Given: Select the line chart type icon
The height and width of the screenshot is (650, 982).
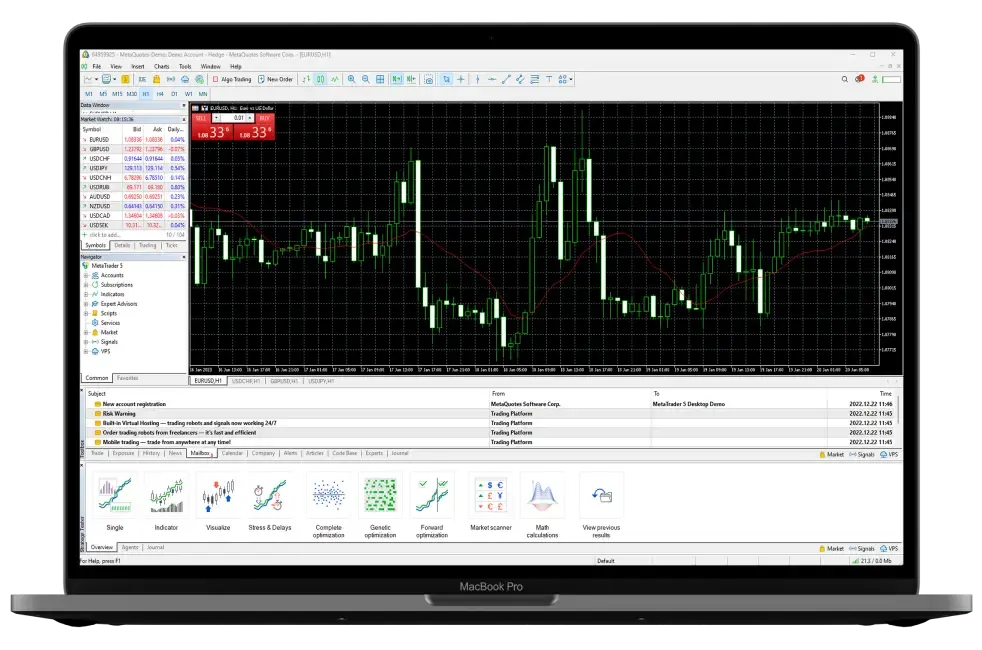Looking at the screenshot, I should click(x=336, y=80).
